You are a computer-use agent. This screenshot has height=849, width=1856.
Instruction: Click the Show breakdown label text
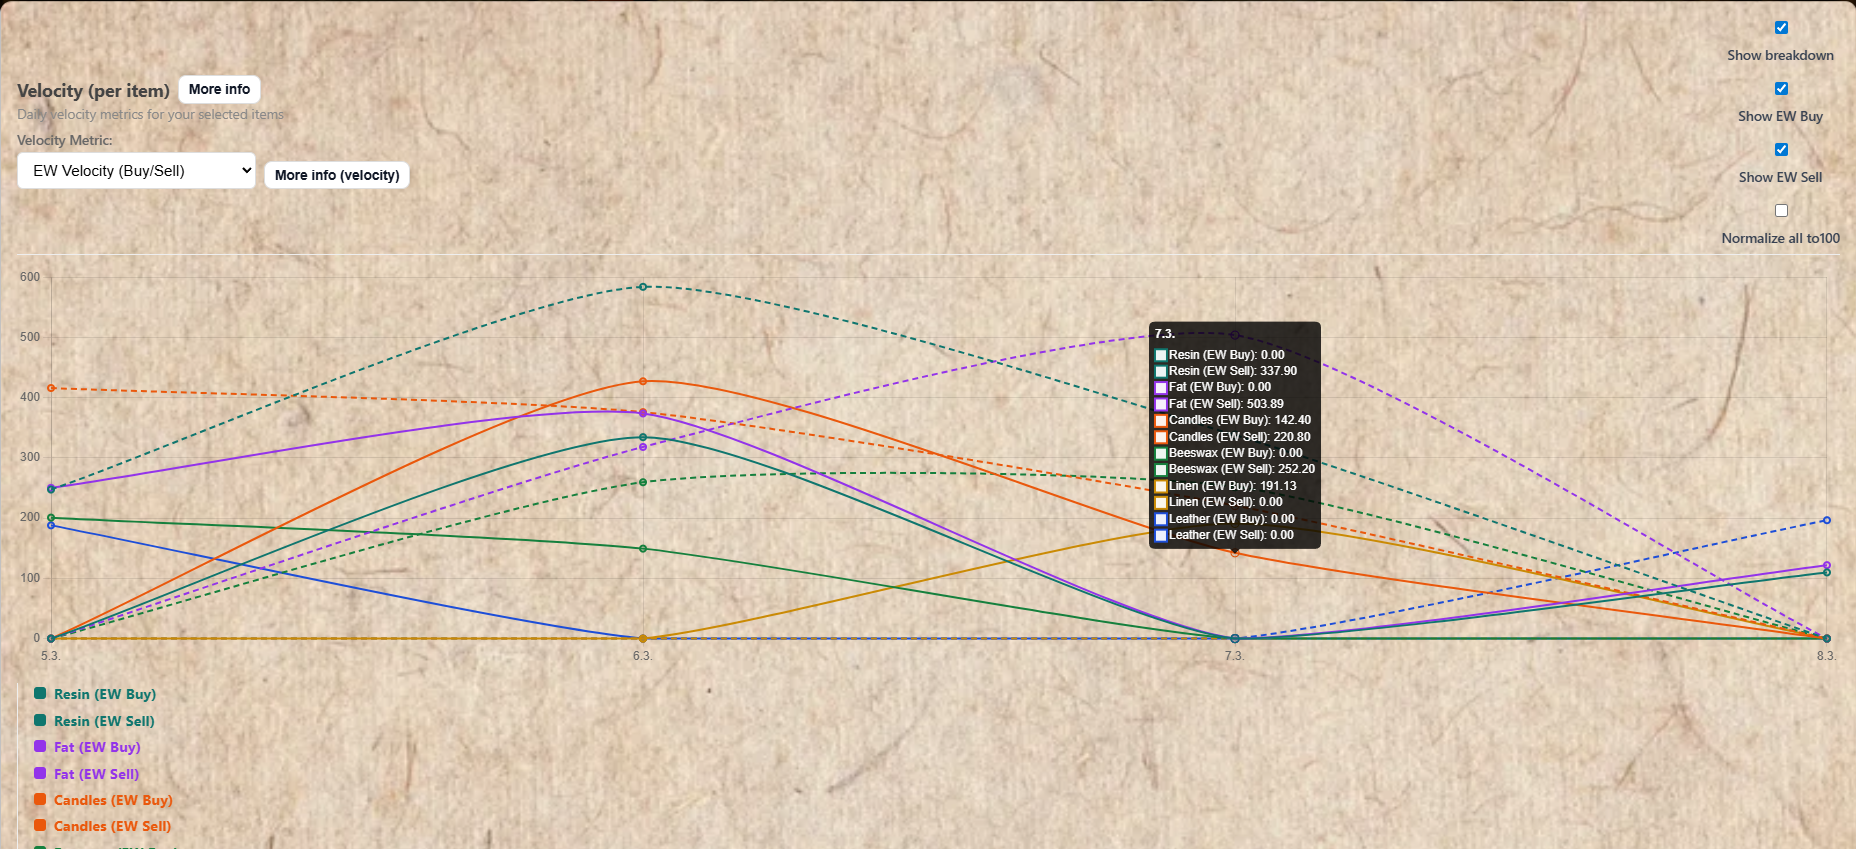(1780, 55)
